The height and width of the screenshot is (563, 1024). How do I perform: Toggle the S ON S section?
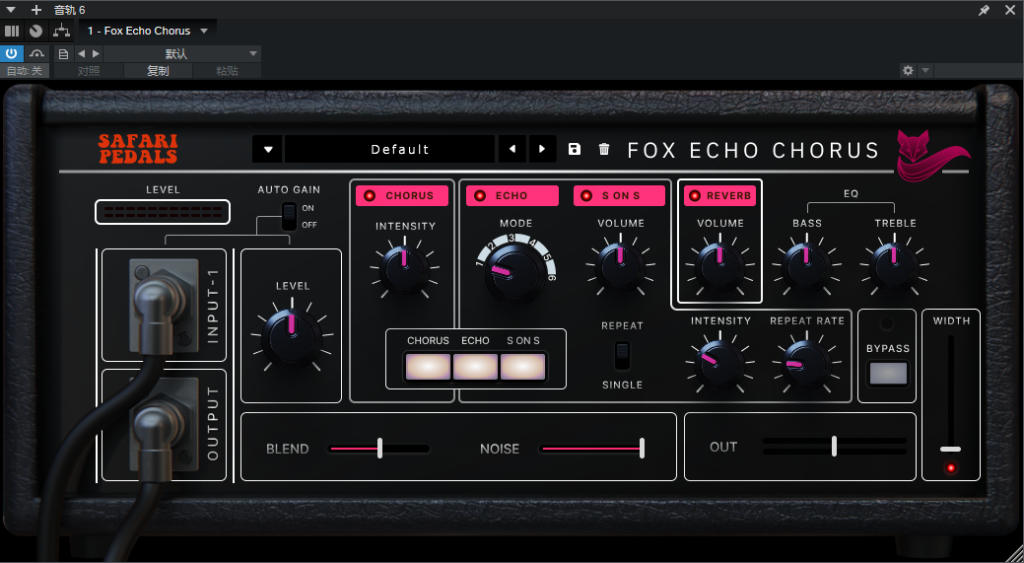619,195
